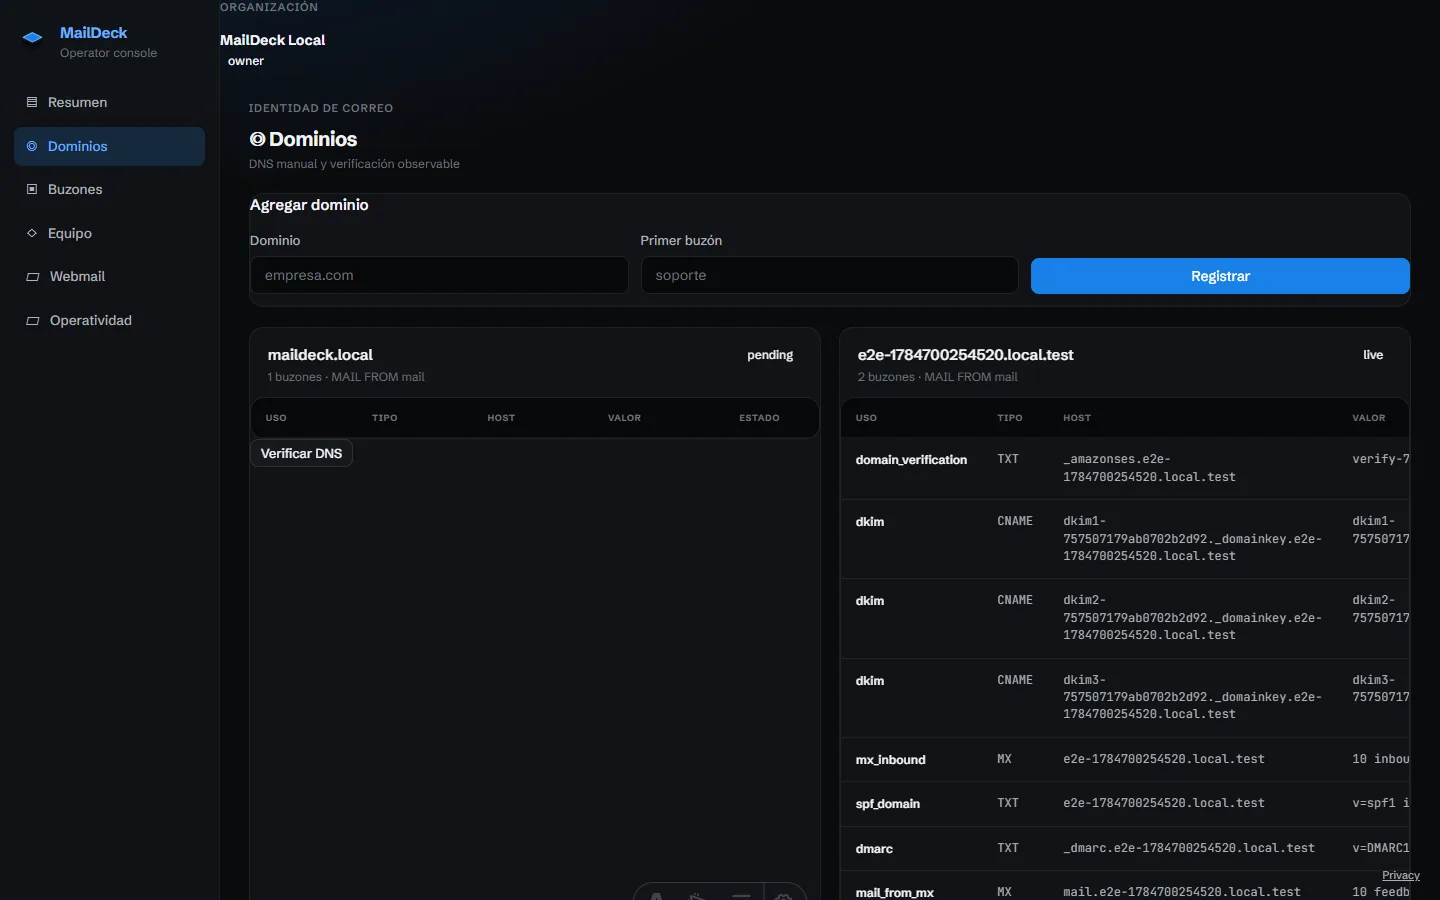Image resolution: width=1440 pixels, height=900 pixels.
Task: Click the live status badge
Action: tap(1373, 355)
